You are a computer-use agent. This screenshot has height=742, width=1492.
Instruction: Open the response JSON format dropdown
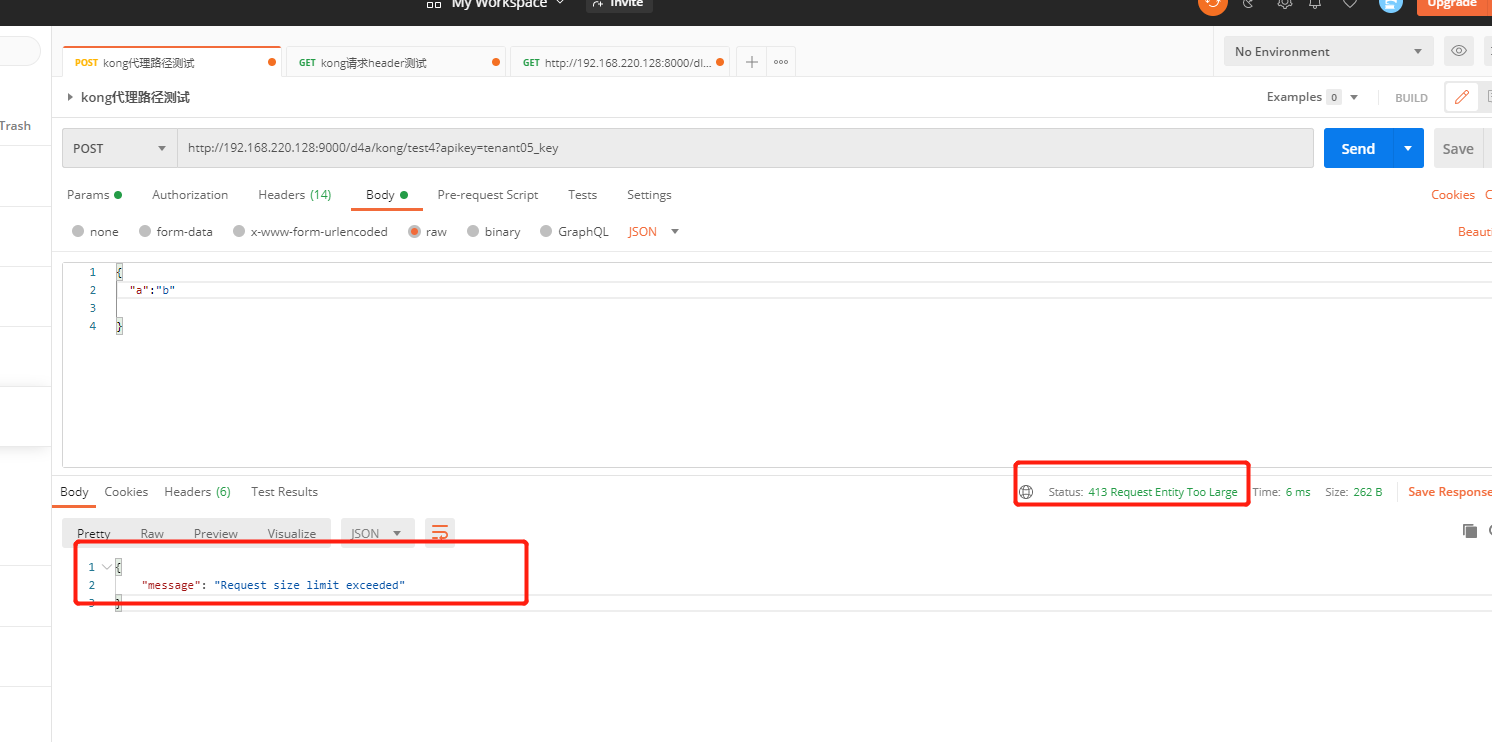coord(377,533)
